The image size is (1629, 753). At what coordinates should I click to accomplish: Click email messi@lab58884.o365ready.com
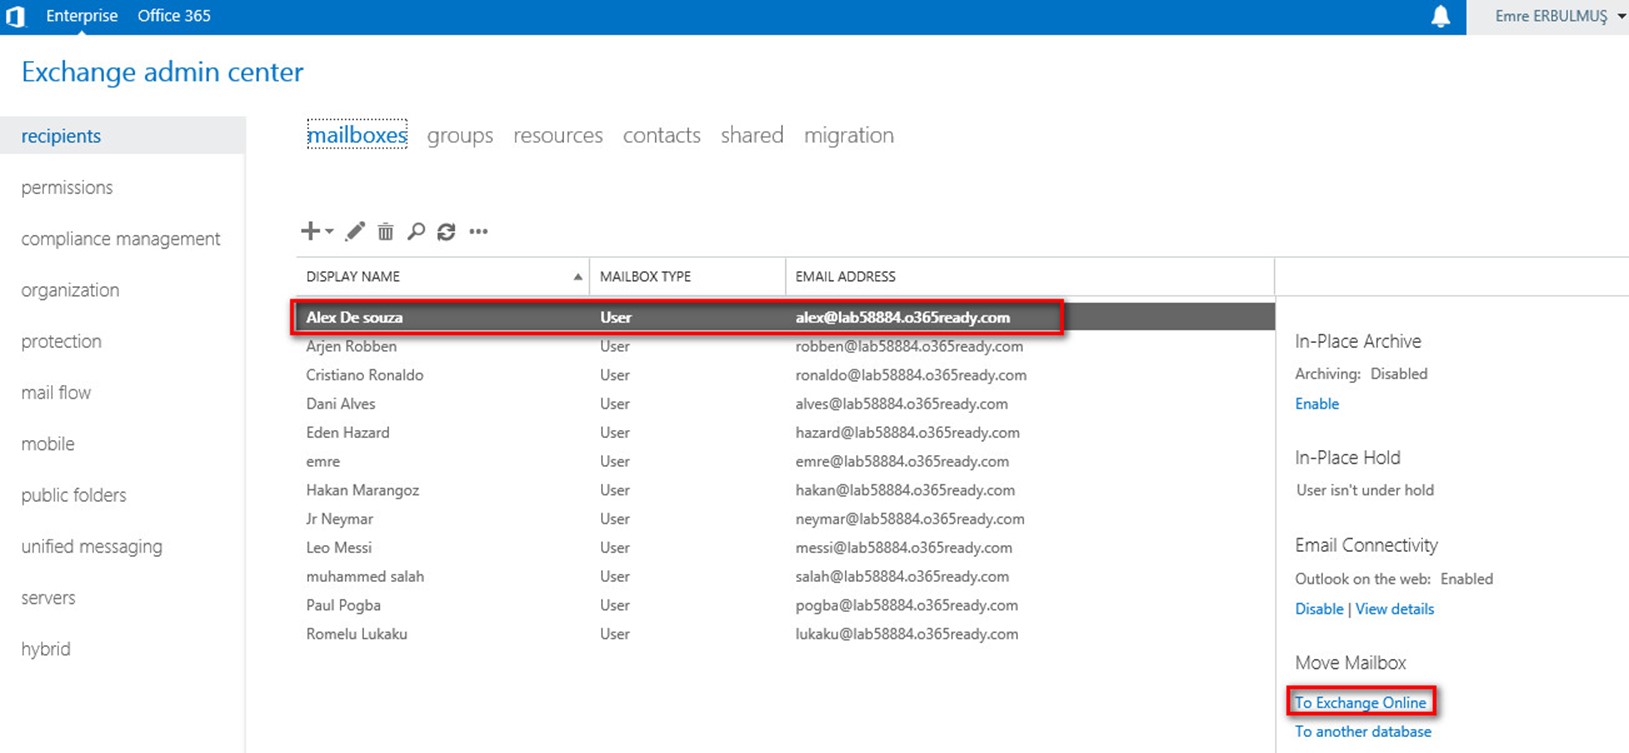pos(904,548)
